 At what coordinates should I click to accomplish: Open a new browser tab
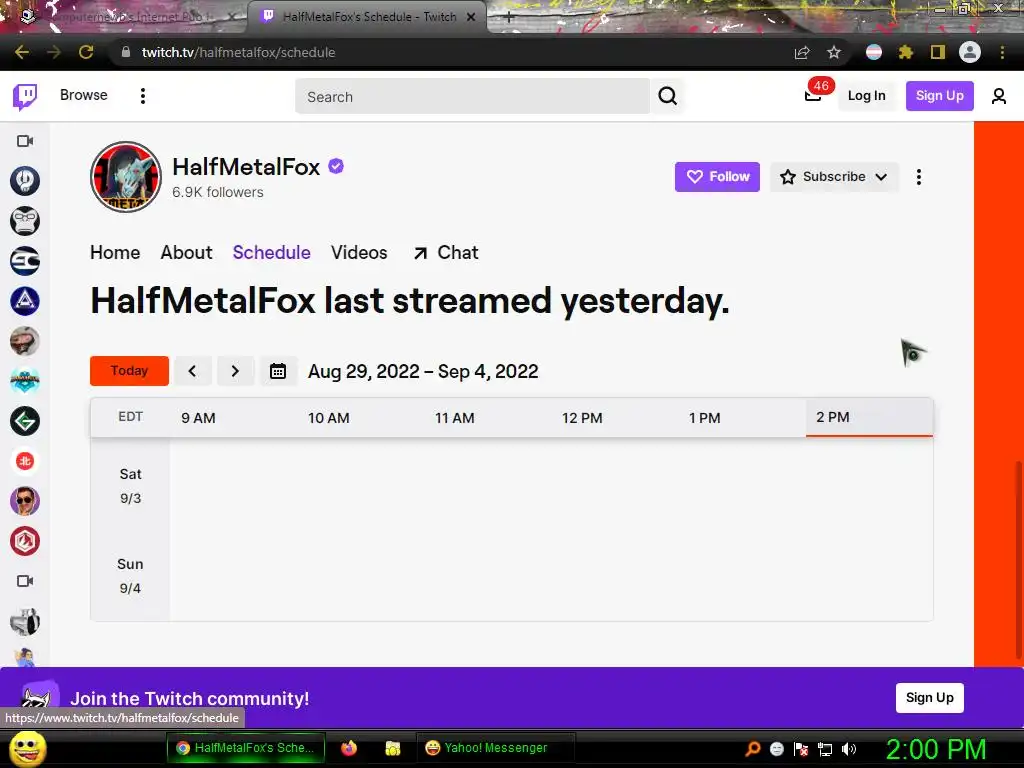click(x=509, y=17)
